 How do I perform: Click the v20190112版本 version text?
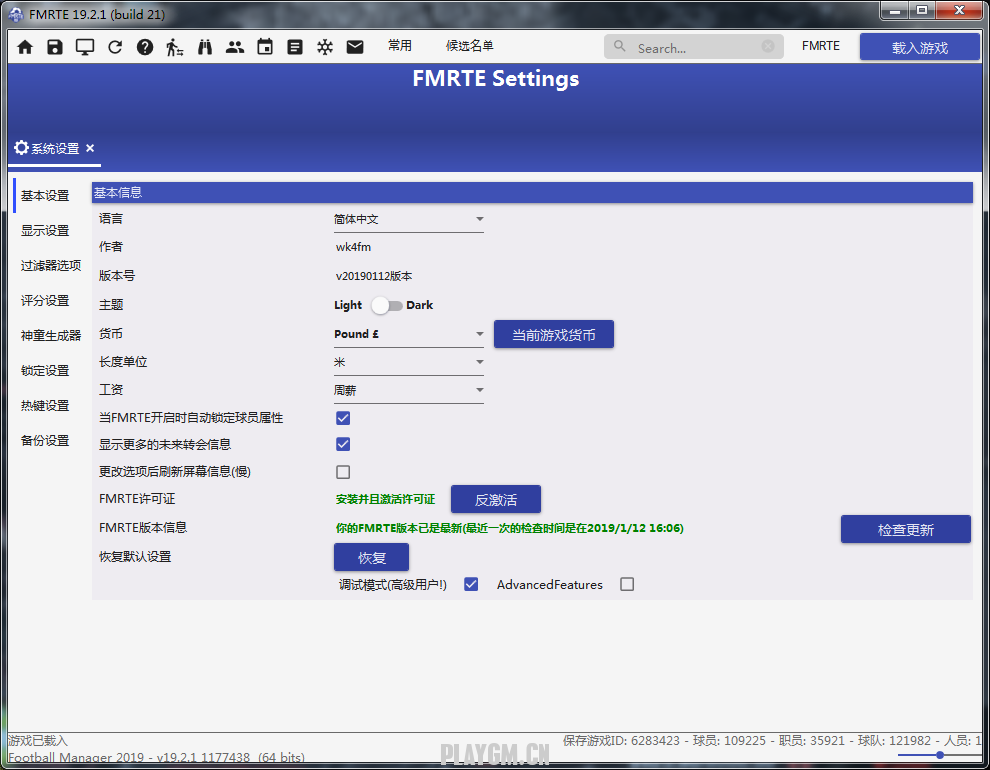click(x=374, y=276)
